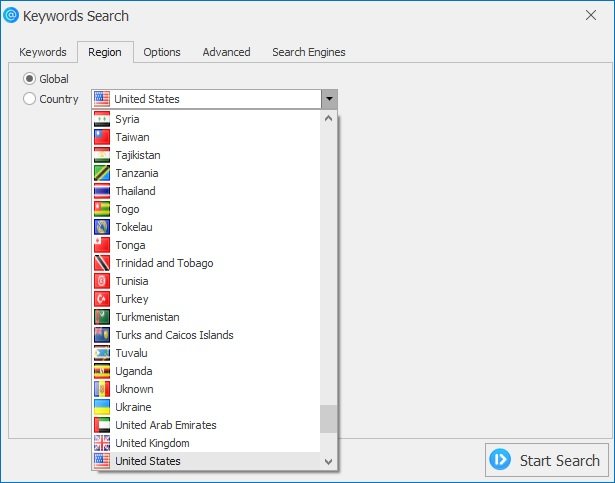Choose "Tokelau" in the list
The height and width of the screenshot is (483, 615).
207,227
